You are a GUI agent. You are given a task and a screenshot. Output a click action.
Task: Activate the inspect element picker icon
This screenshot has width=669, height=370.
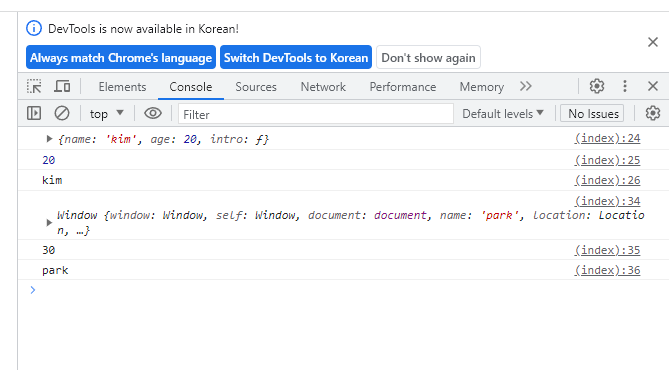[34, 87]
